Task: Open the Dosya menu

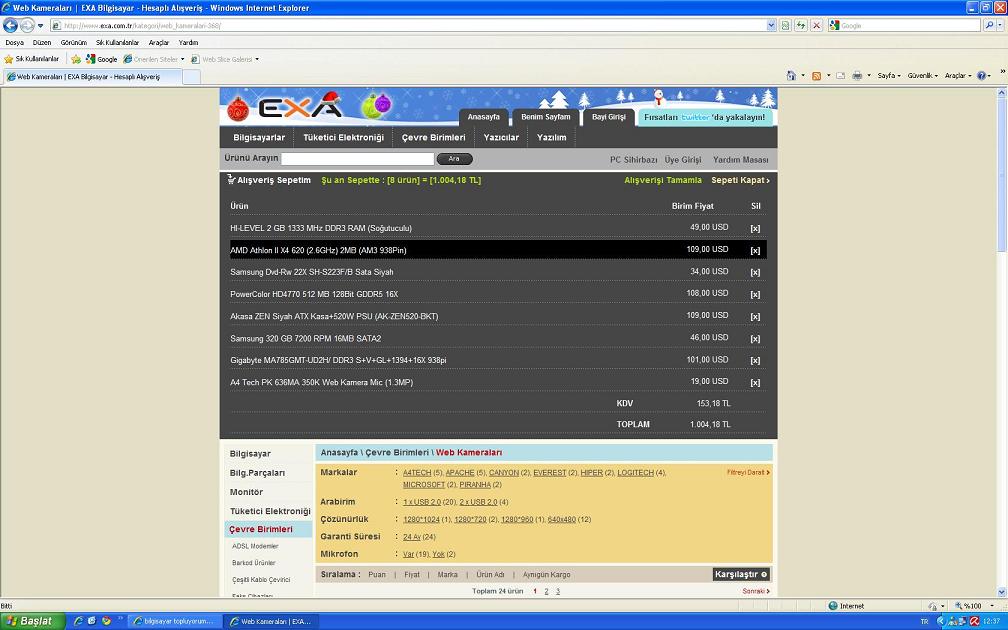Action: pos(14,42)
